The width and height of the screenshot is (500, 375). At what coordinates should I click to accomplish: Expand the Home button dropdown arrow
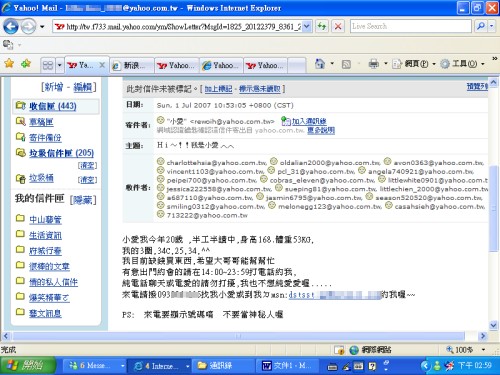[332, 63]
